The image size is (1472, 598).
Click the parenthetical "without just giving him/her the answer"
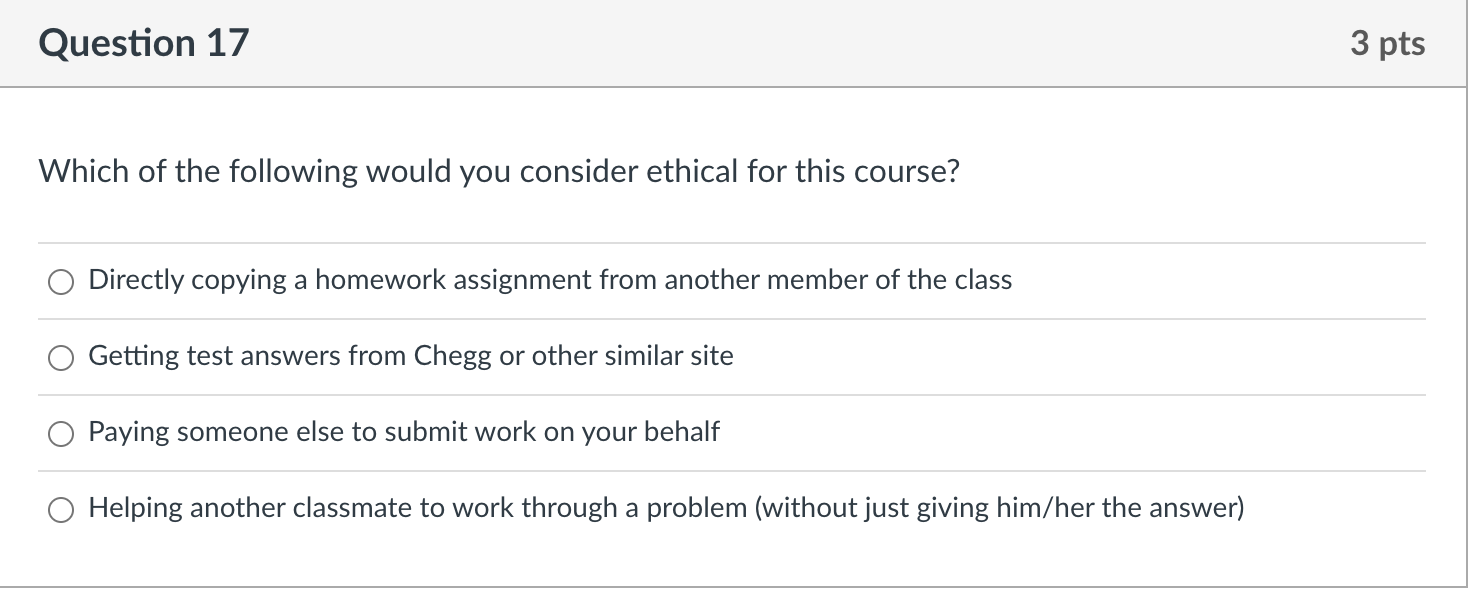coord(1000,508)
